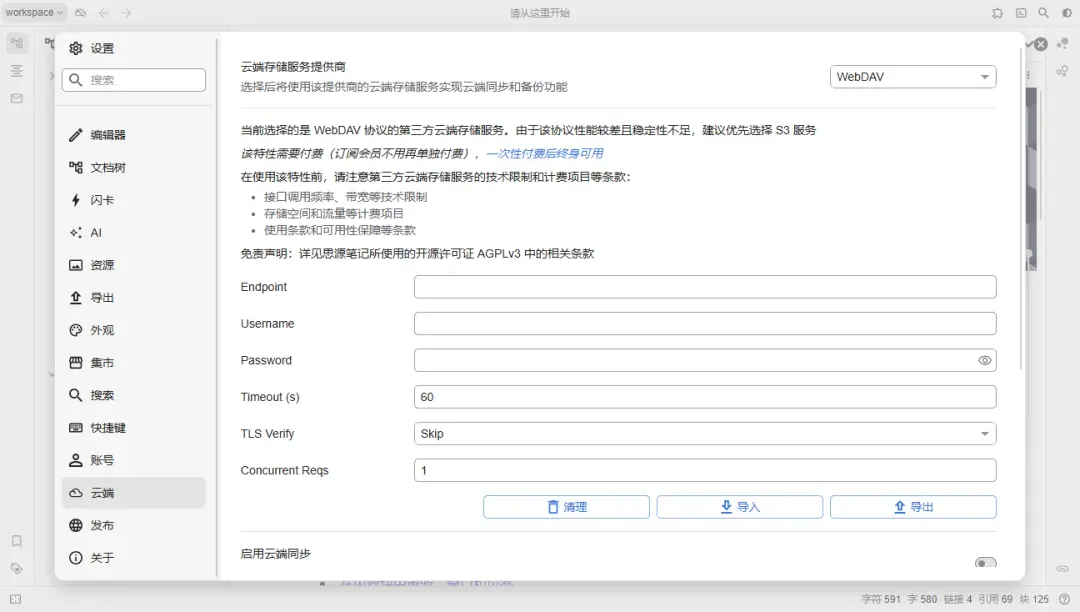Click the palette icon beside 外观

[x=76, y=330]
